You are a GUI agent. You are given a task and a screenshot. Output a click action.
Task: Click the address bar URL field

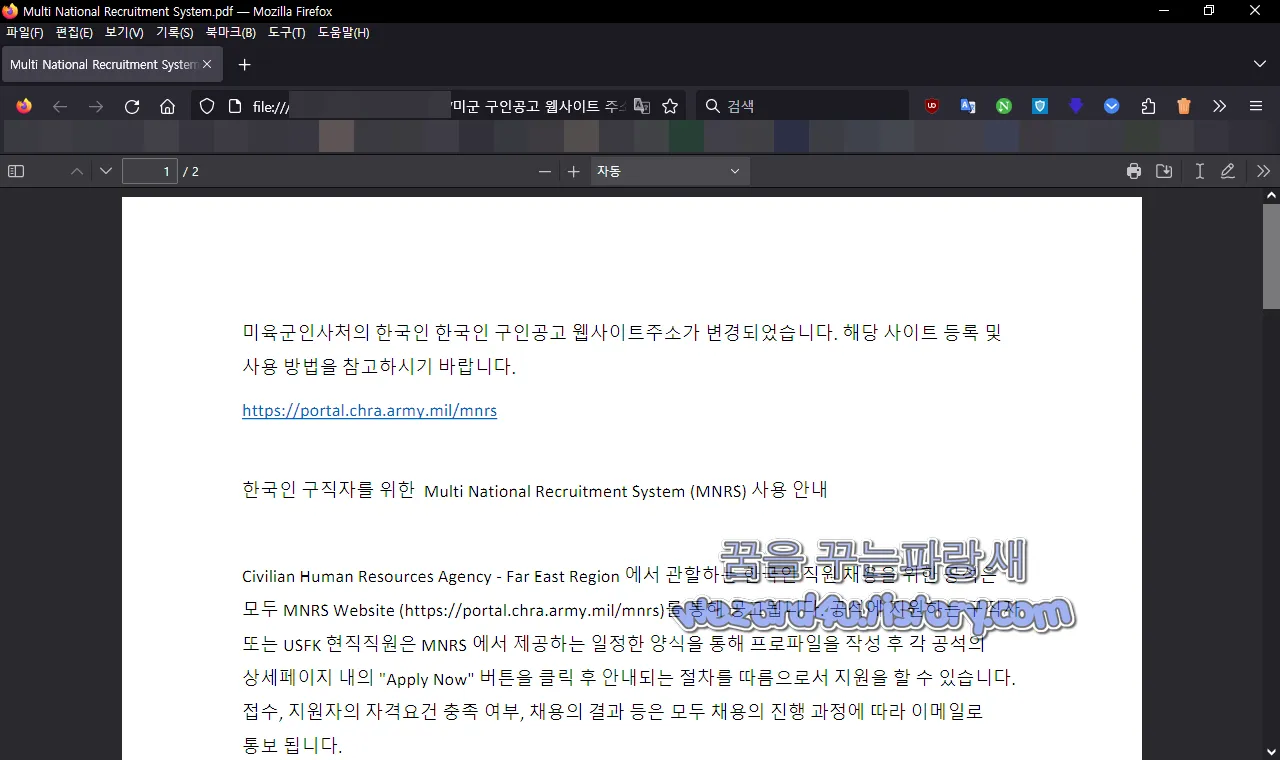tap(440, 106)
